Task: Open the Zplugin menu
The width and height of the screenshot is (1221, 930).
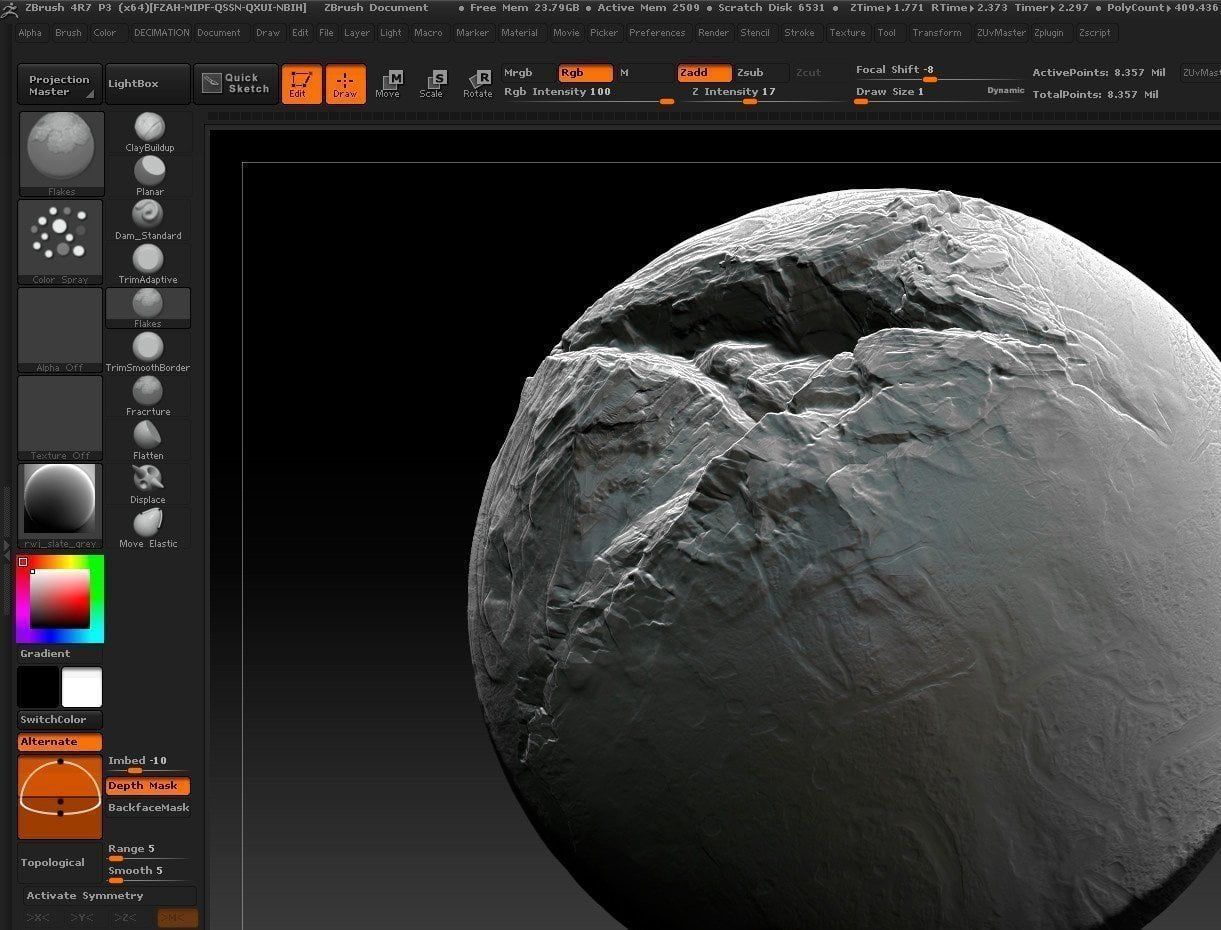Action: pos(1049,33)
